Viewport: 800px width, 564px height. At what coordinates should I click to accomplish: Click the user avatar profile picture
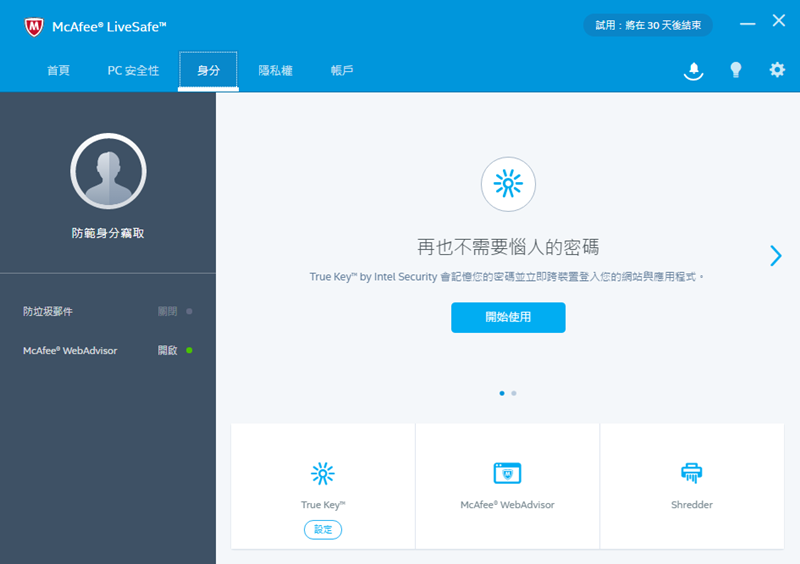[108, 171]
